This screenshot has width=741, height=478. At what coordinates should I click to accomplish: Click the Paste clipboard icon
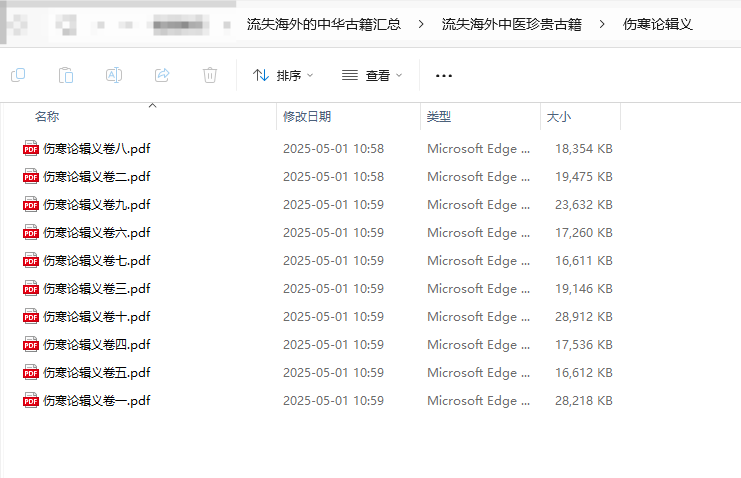pyautogui.click(x=66, y=75)
